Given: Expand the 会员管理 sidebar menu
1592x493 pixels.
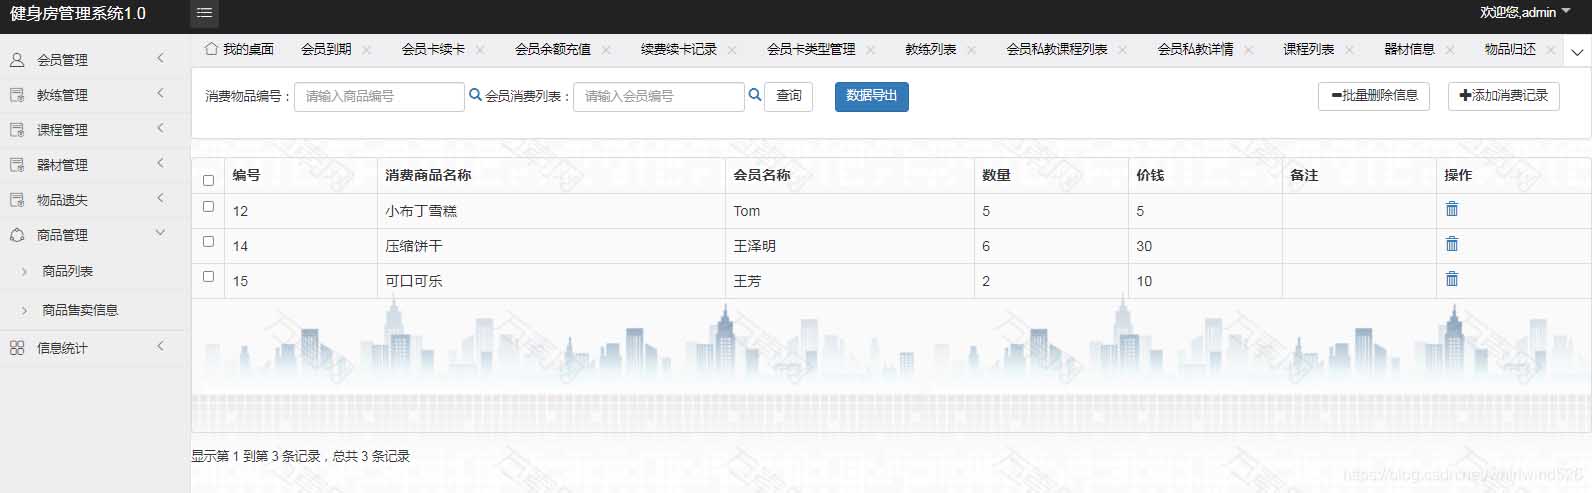Looking at the screenshot, I should click(160, 58).
